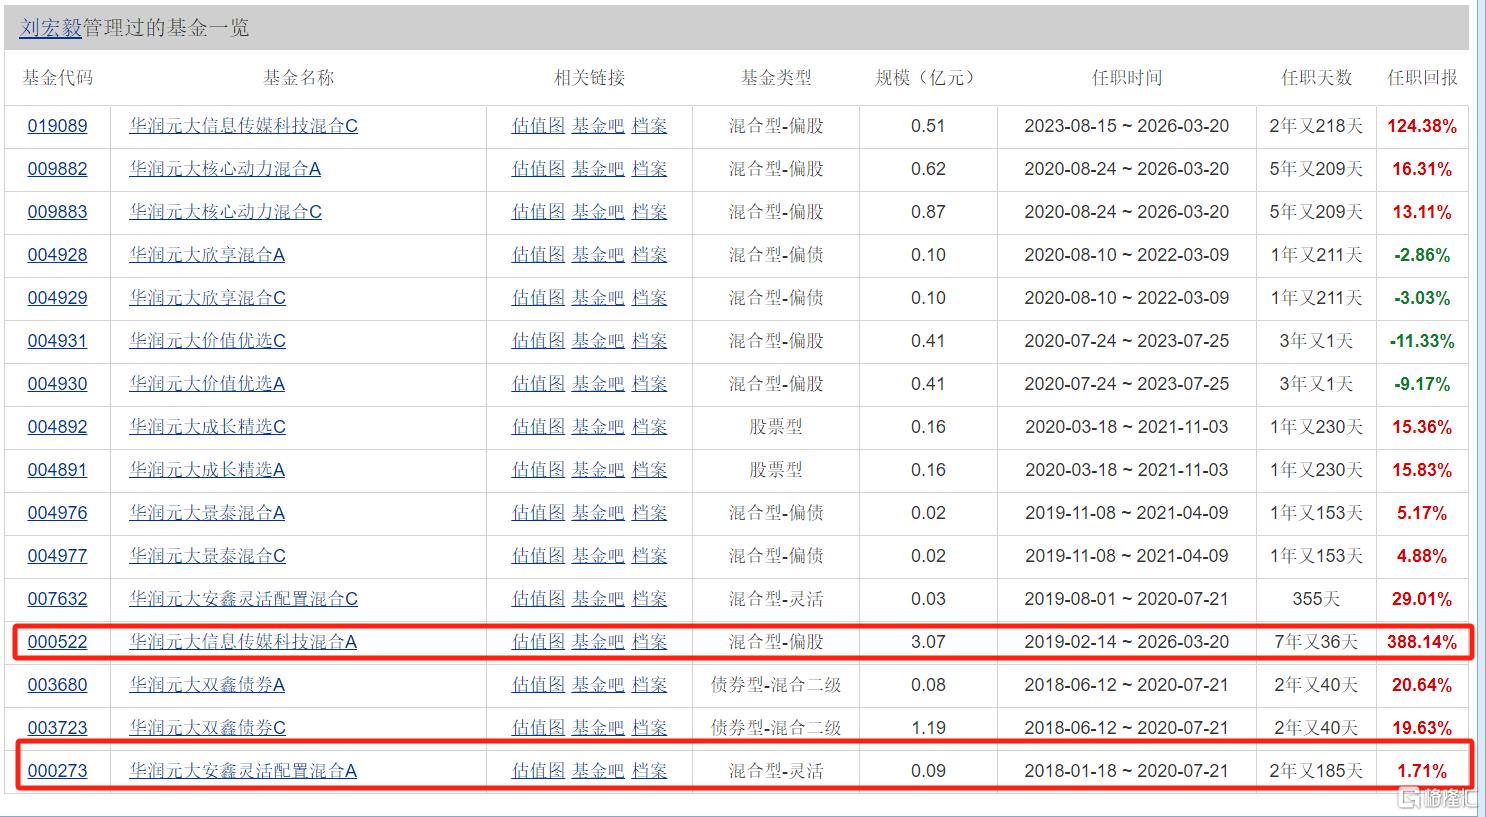Visit 基金吧 for fund 000273

click(598, 771)
